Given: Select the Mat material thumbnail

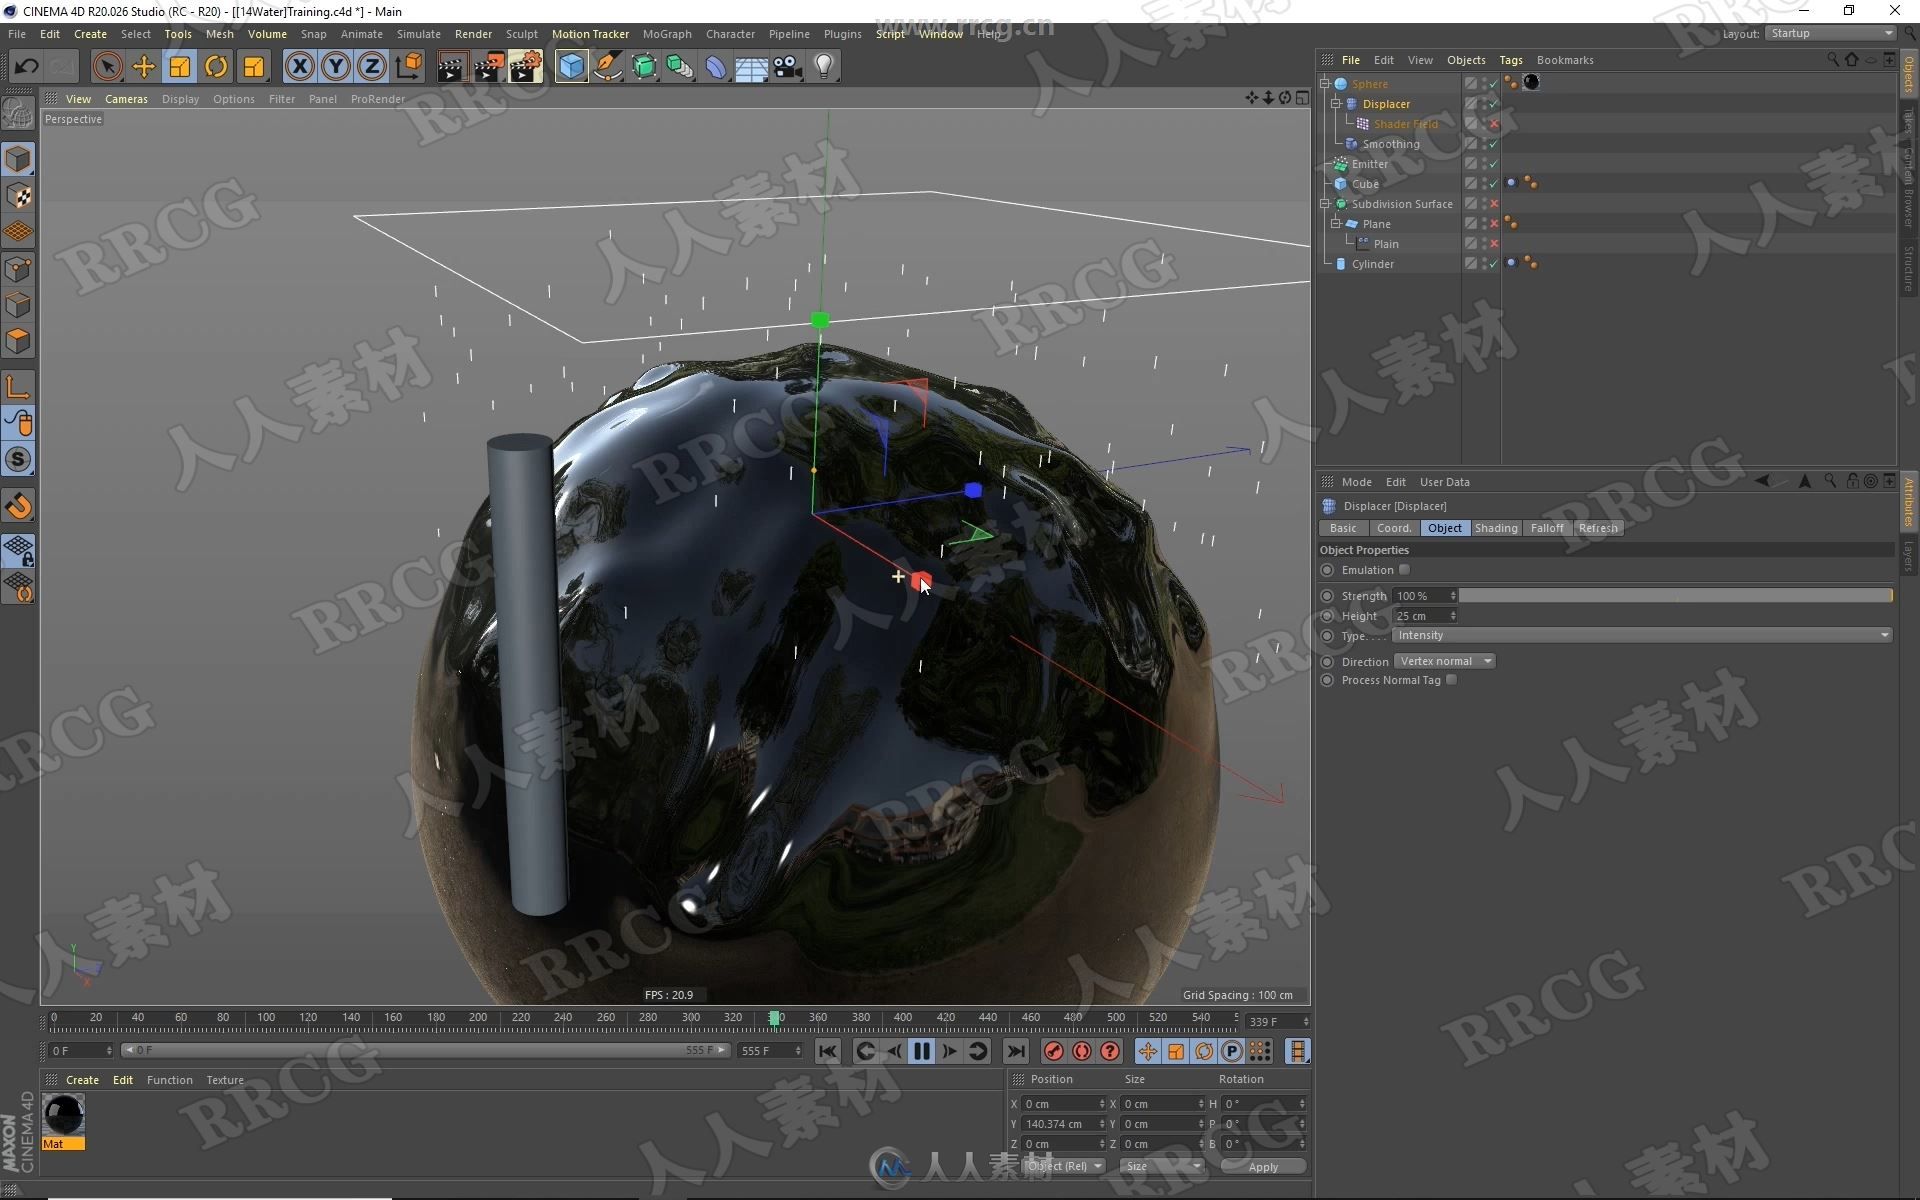Looking at the screenshot, I should click(x=64, y=1115).
